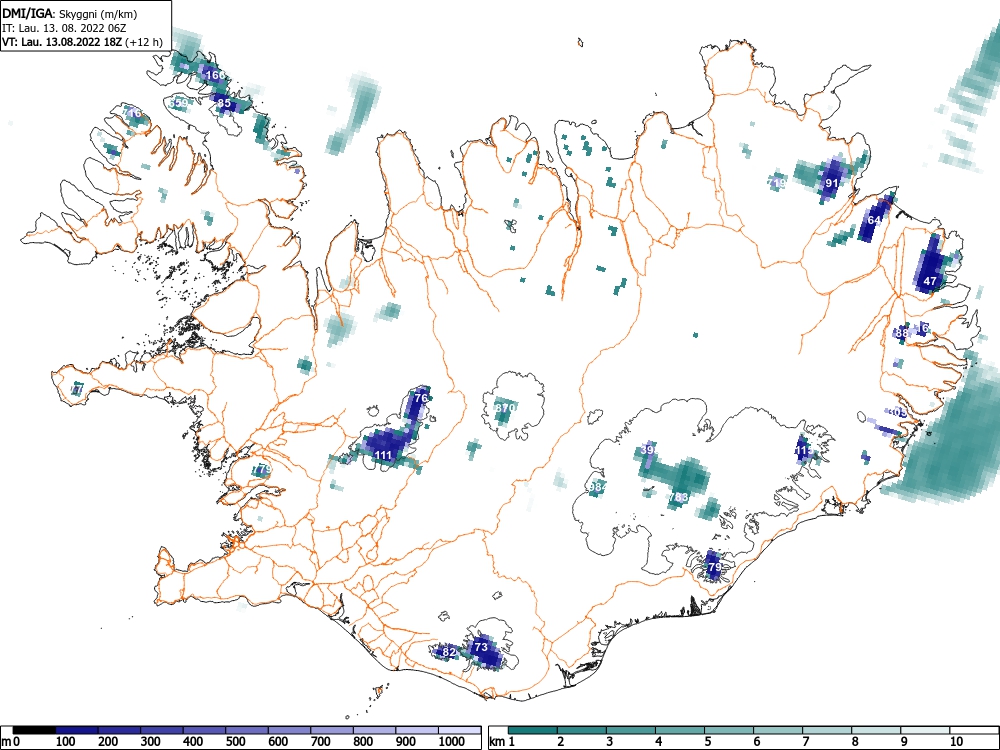Click the '111' visibility value on the map
This screenshot has height=750, width=1000.
click(x=383, y=455)
